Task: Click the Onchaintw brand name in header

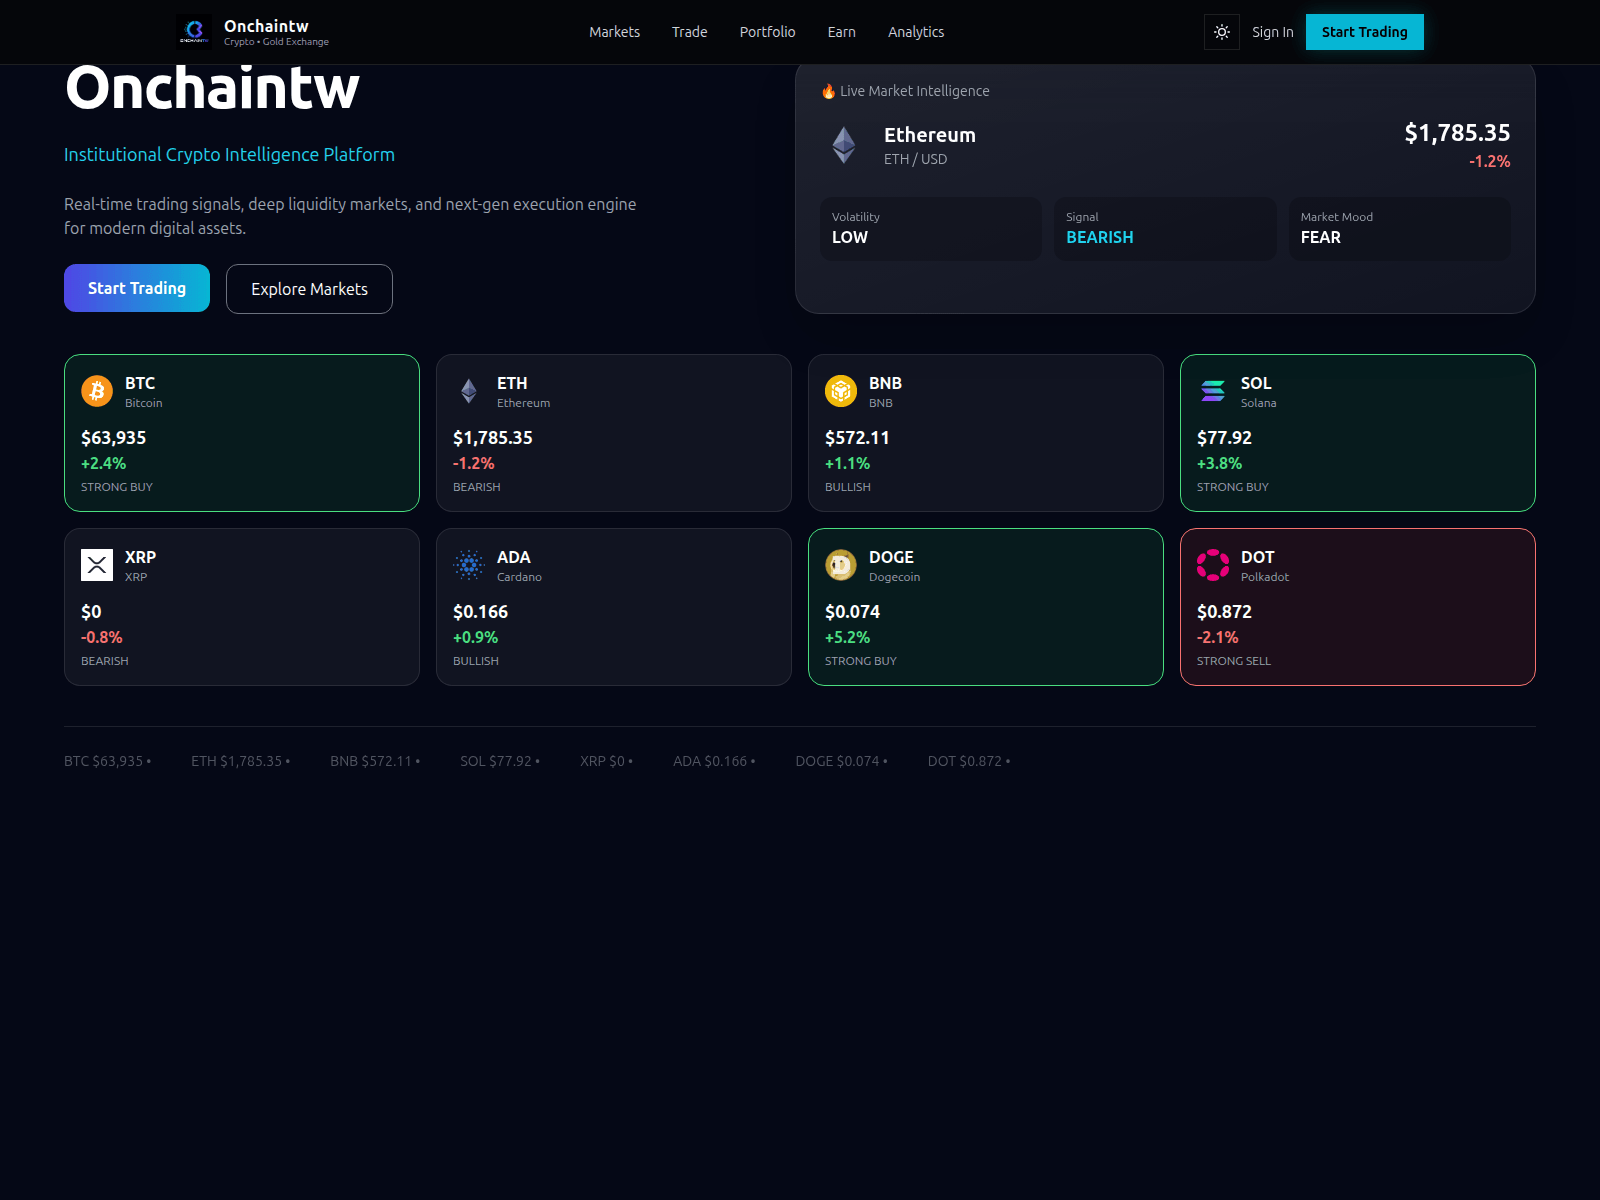Action: (x=266, y=26)
